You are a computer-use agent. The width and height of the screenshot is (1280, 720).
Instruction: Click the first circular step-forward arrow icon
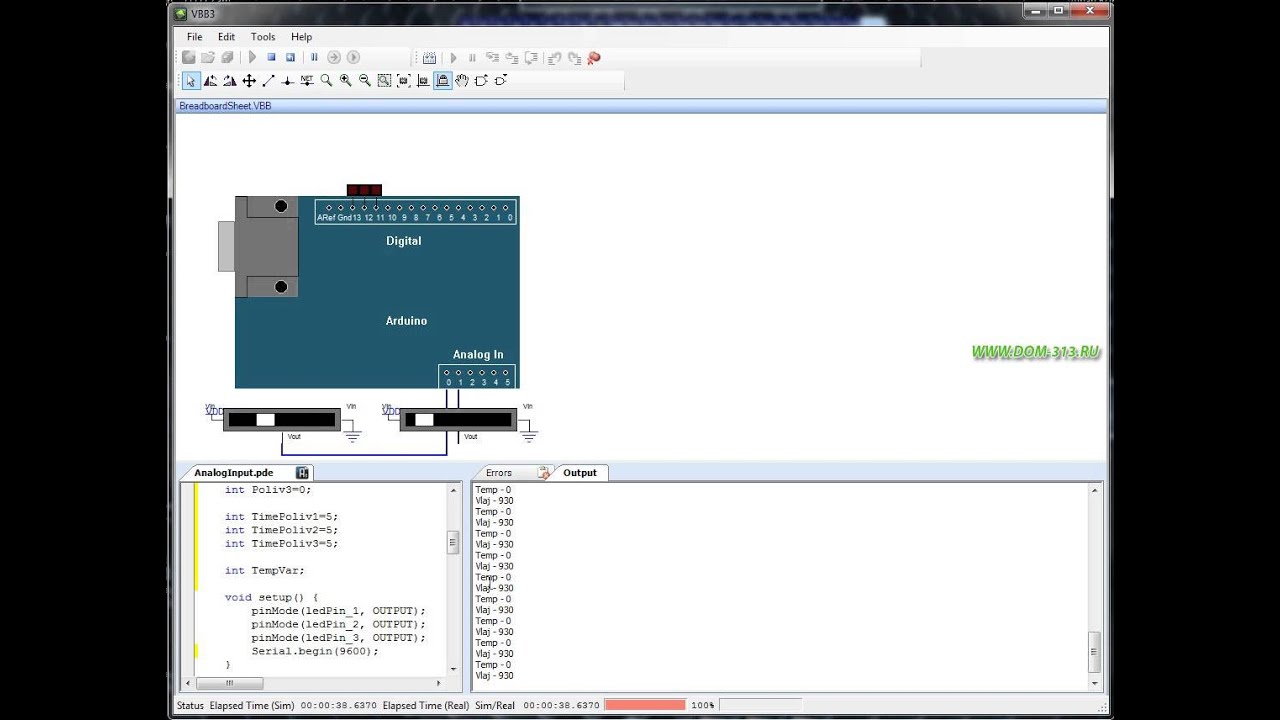(334, 58)
